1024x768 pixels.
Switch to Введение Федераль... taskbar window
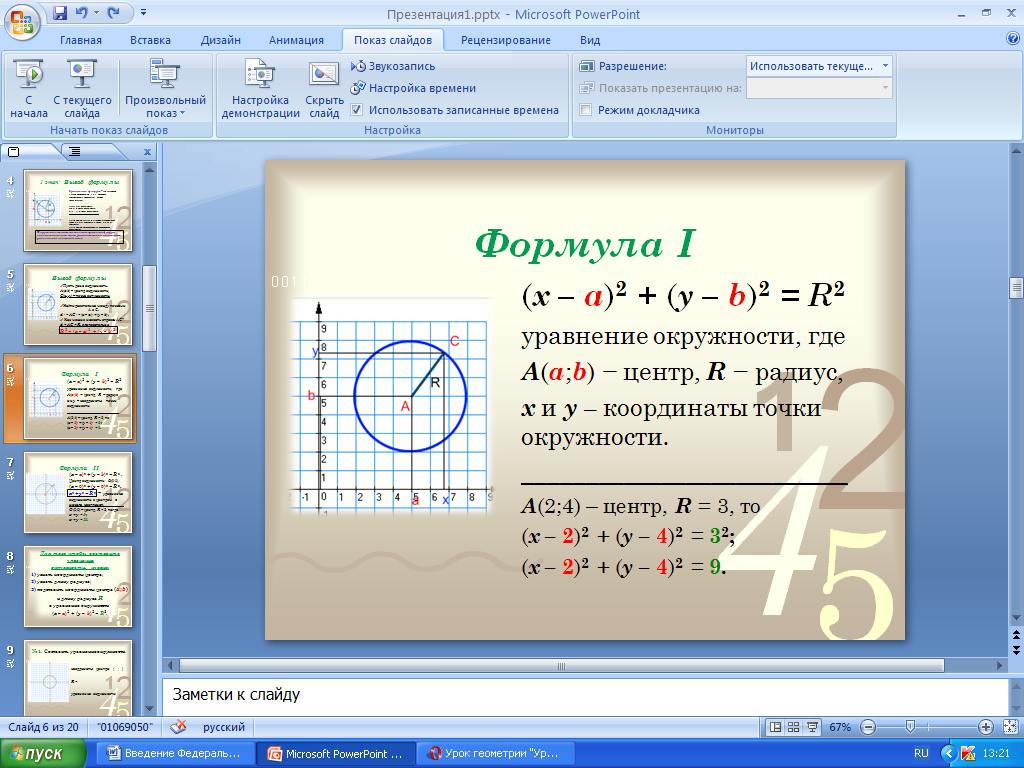[x=174, y=754]
